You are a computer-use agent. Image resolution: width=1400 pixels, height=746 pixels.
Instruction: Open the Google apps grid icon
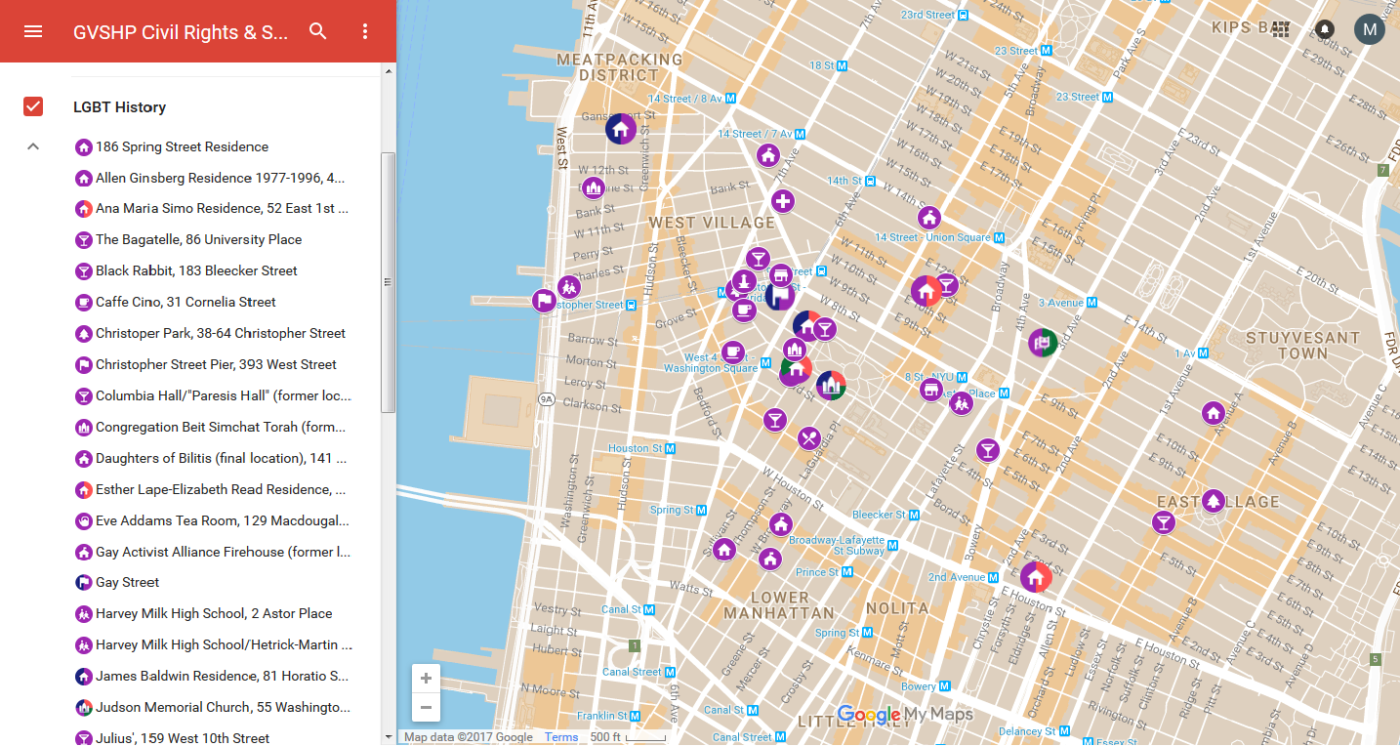[x=1280, y=29]
